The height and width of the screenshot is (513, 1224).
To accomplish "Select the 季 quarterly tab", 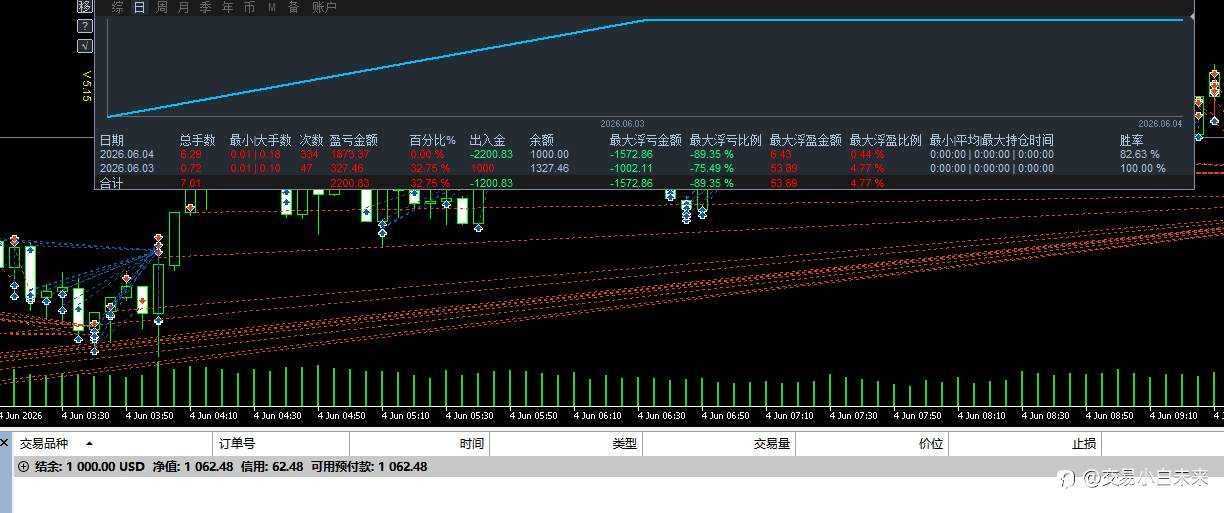I will [x=205, y=8].
